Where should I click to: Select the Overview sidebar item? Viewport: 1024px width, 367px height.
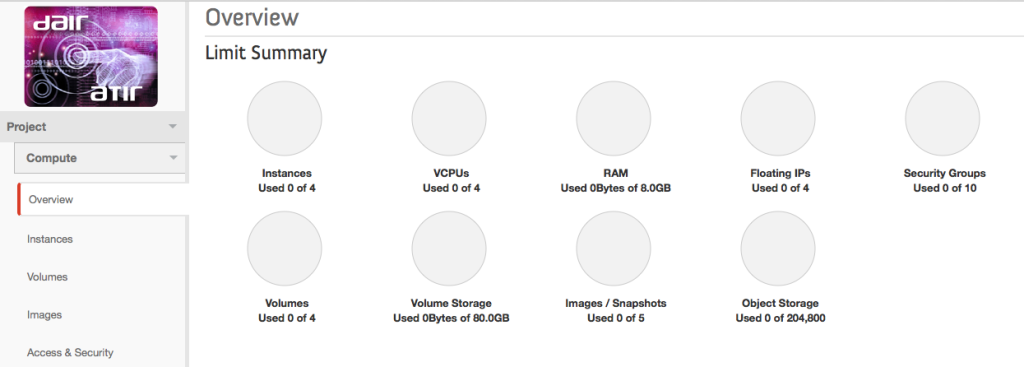tap(102, 199)
